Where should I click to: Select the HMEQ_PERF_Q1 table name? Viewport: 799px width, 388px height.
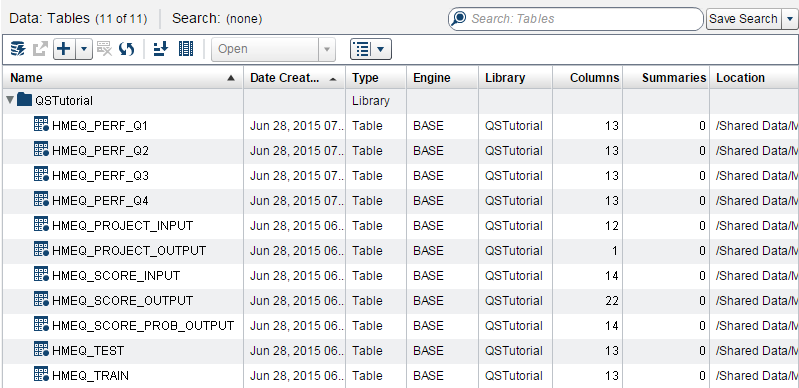point(100,126)
